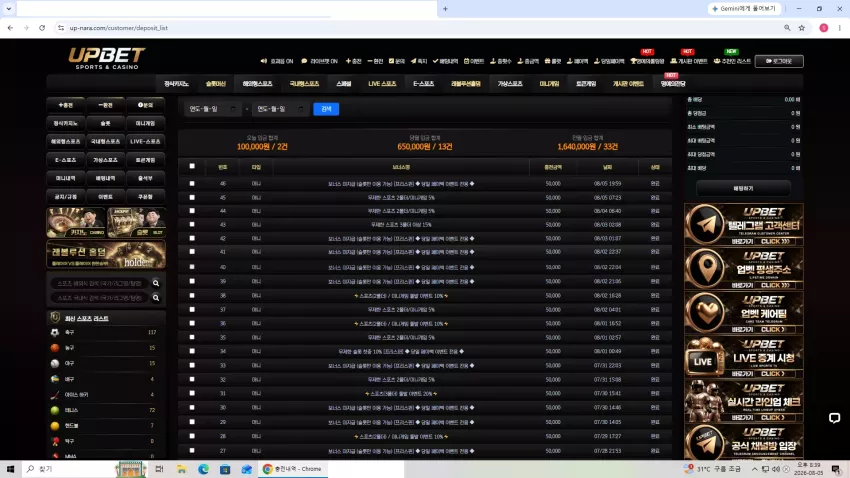Viewport: 850px width, 478px height.
Task: Check the box for row 33
Action: [x=192, y=365]
